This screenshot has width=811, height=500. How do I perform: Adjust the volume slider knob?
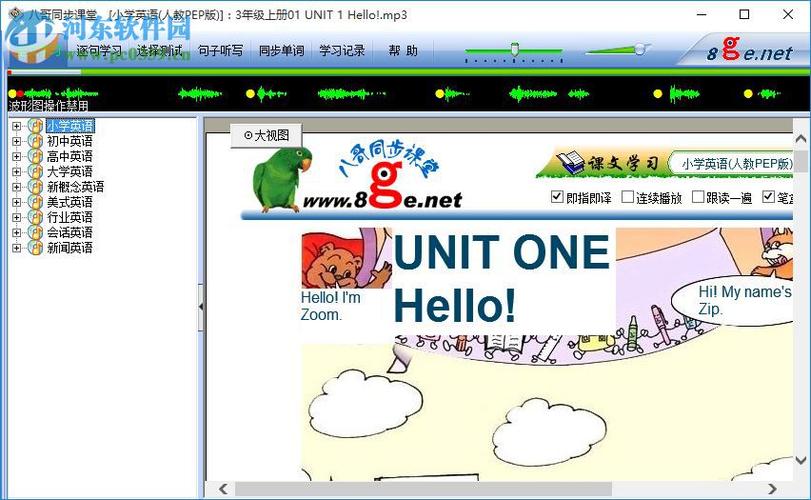640,49
